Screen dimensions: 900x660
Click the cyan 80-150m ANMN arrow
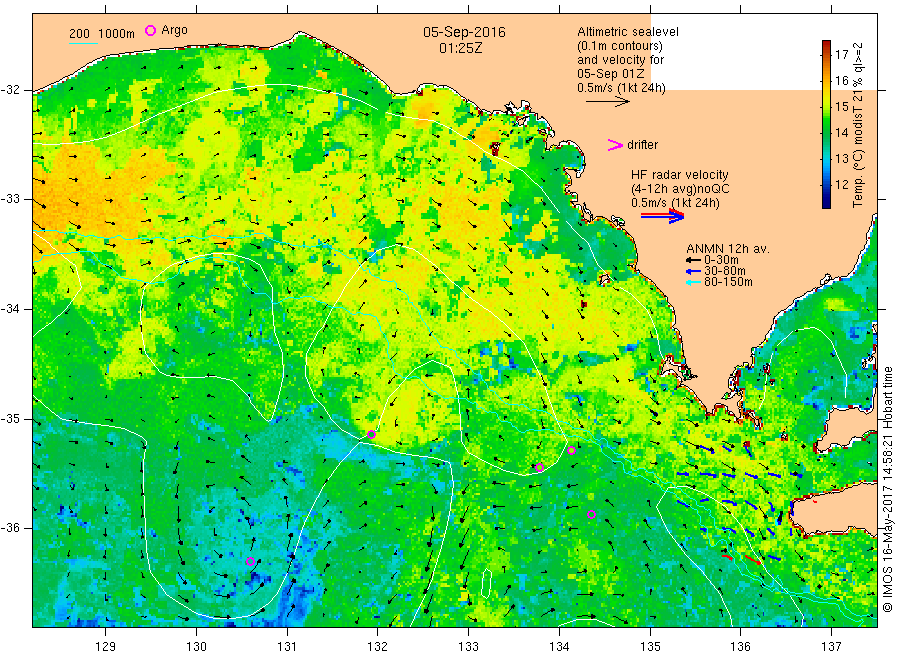click(693, 282)
